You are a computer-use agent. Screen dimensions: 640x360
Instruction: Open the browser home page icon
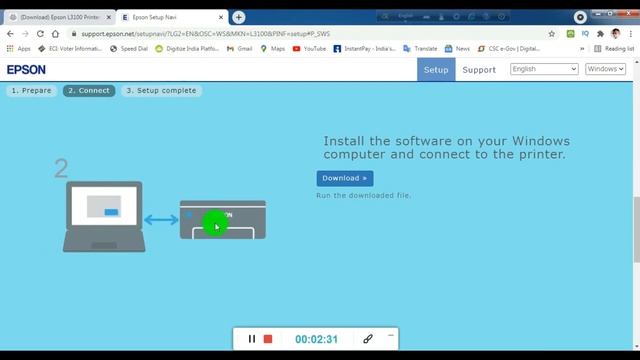click(56, 34)
